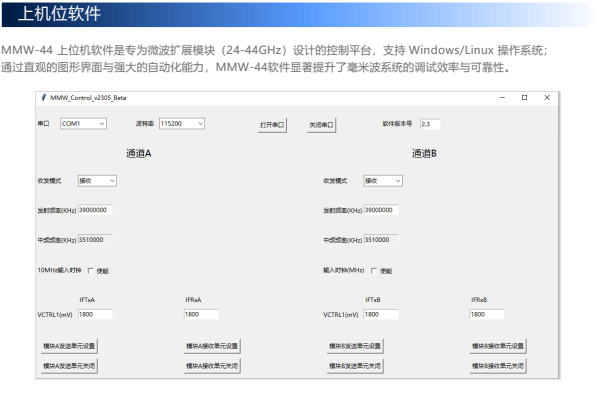The image size is (602, 394).
Task: Click the IFRxB label
Action: [x=479, y=300]
